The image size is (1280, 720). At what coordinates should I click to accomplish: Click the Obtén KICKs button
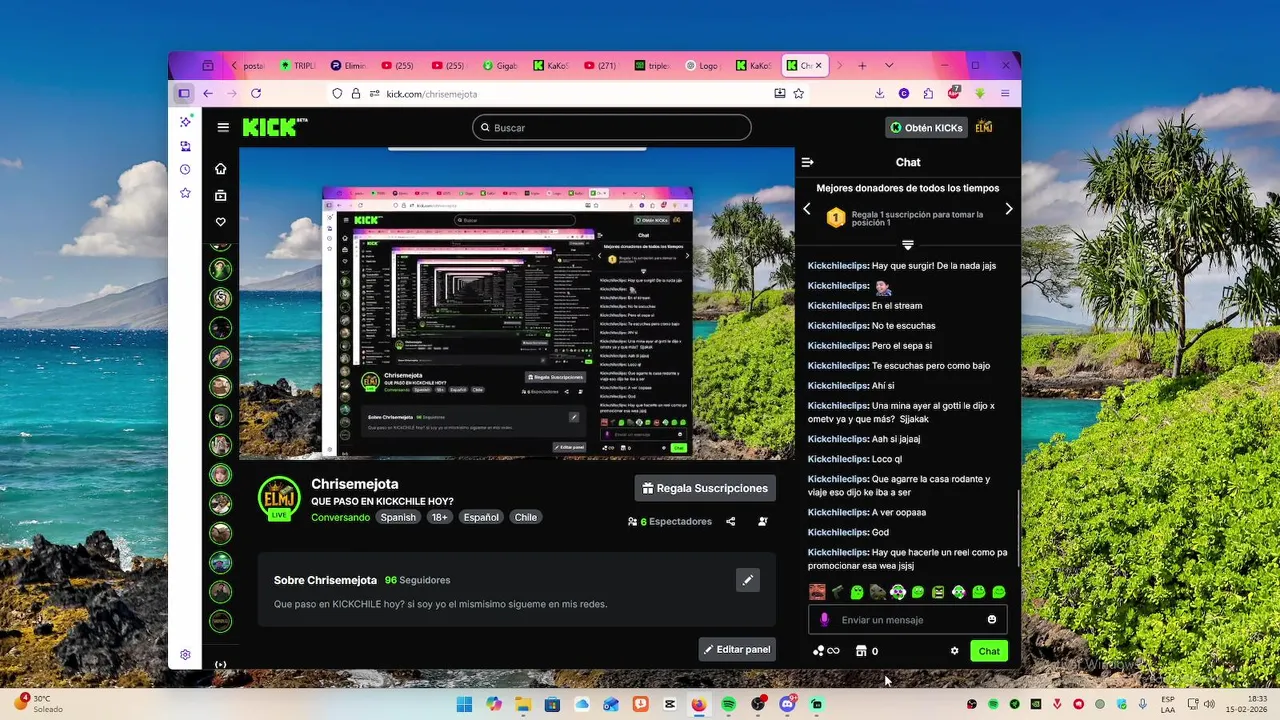coord(927,127)
